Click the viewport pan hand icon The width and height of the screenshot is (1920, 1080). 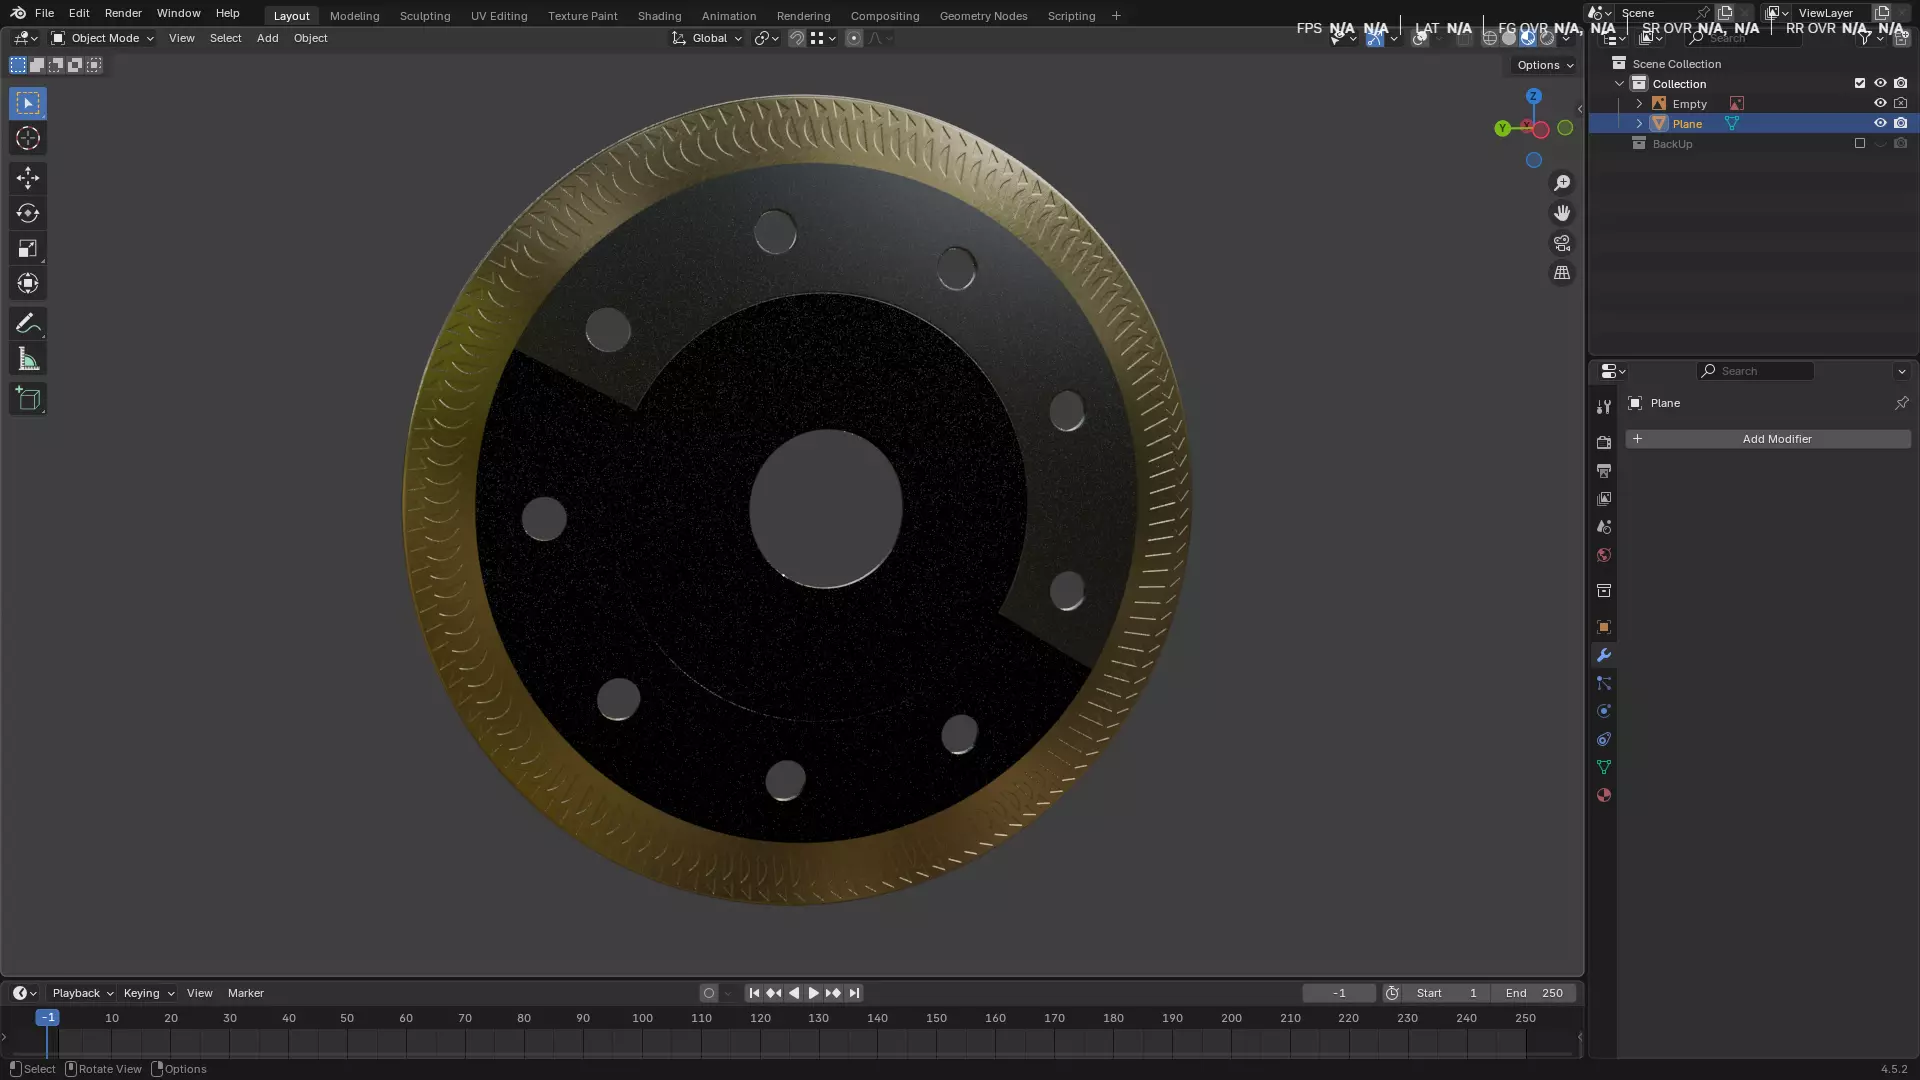point(1562,213)
